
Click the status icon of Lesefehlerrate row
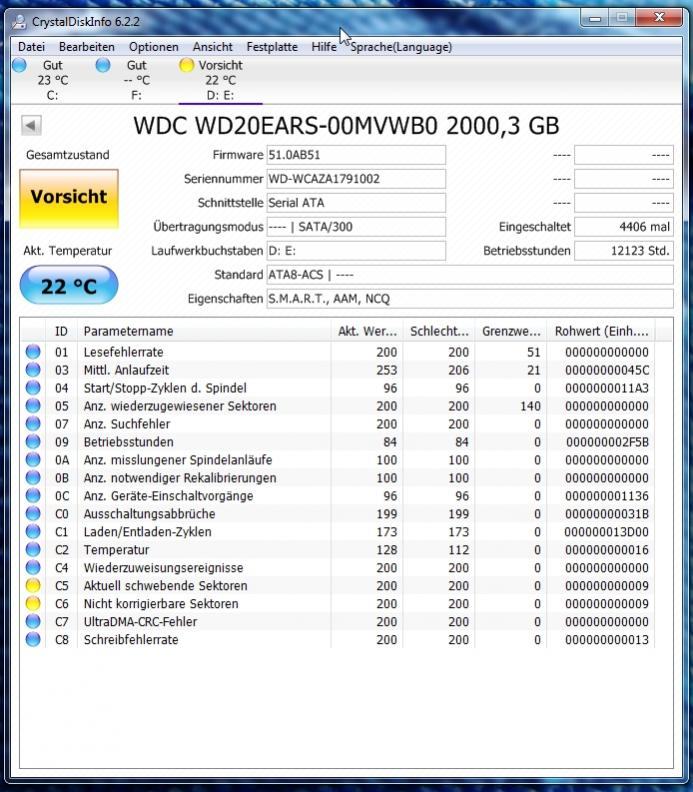[x=33, y=352]
